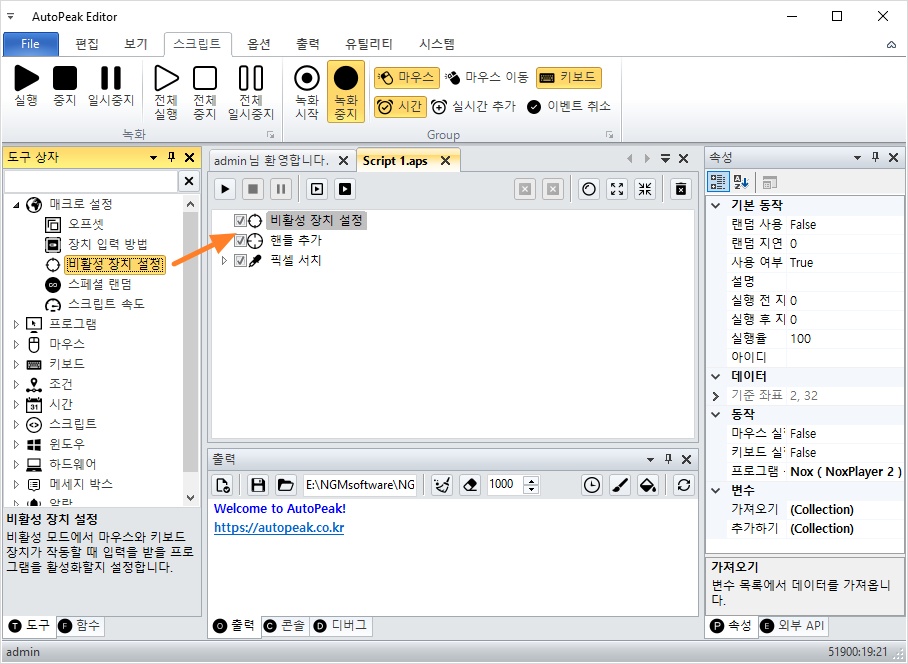
Task: Click 실시간 추가 option
Action: coord(474,107)
